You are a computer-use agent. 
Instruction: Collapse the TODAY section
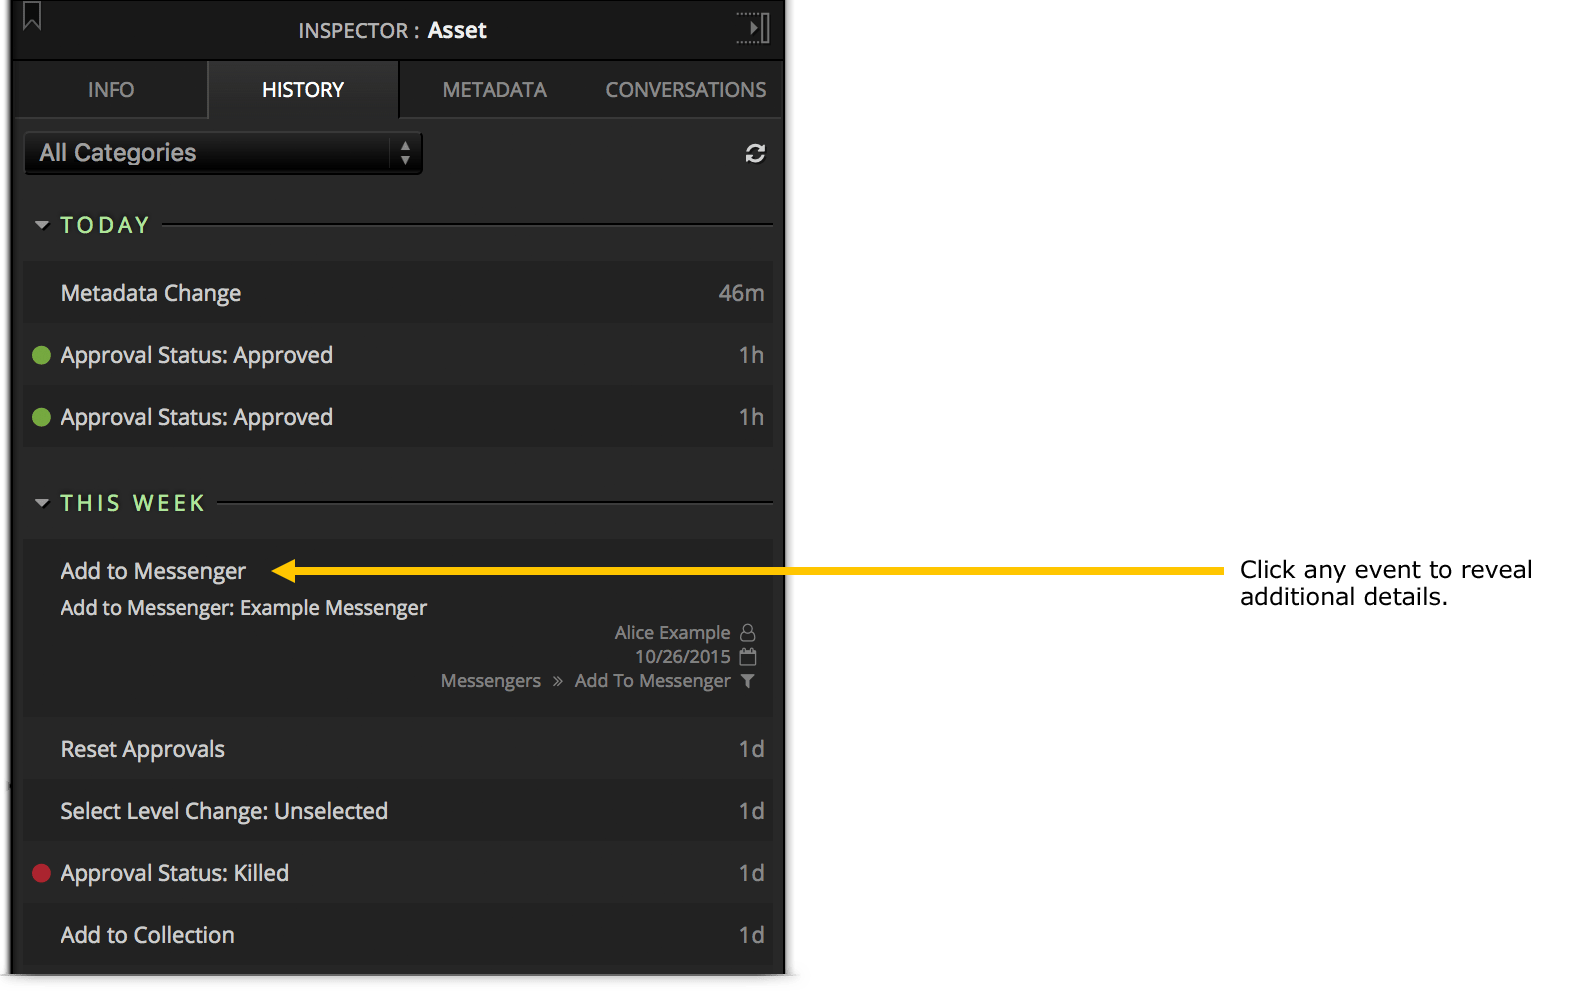pyautogui.click(x=42, y=225)
